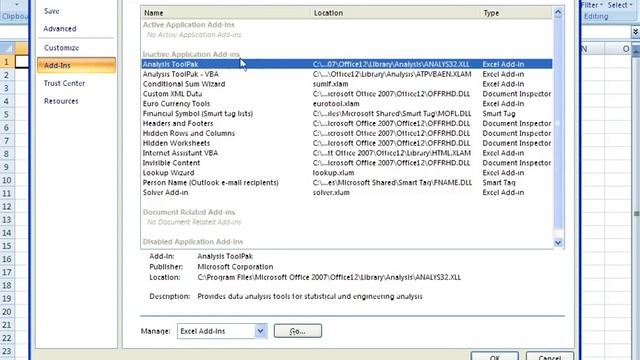Screen dimensions: 640x360
Task: Select Person Name (Outlook e-mail recipients) row
Action: [347, 182]
